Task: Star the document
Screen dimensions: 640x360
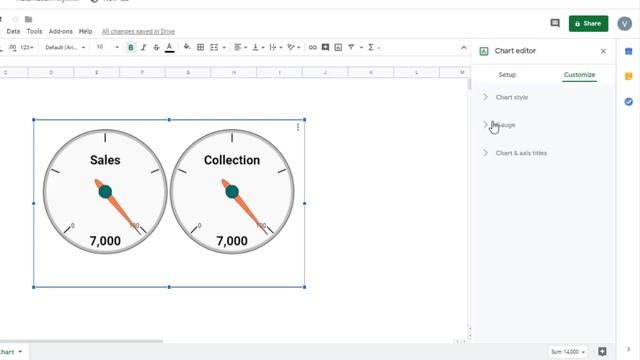Action: (x=16, y=19)
